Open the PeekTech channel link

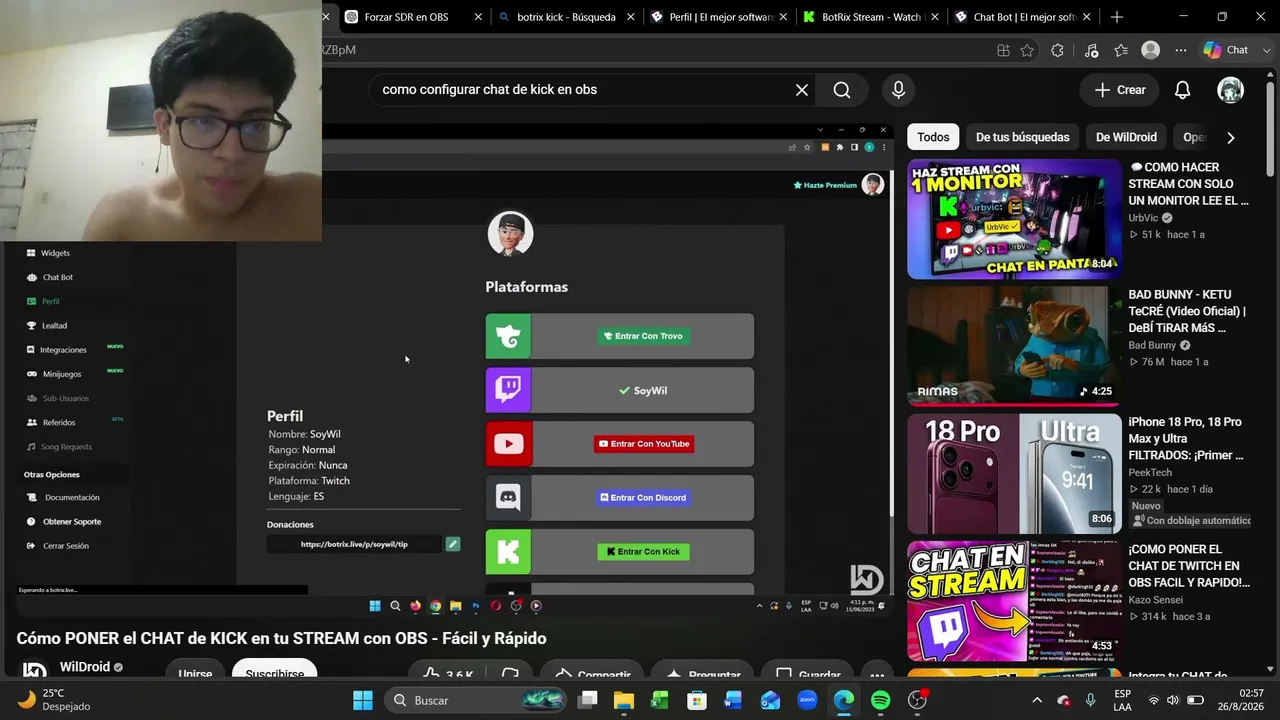coord(1150,472)
